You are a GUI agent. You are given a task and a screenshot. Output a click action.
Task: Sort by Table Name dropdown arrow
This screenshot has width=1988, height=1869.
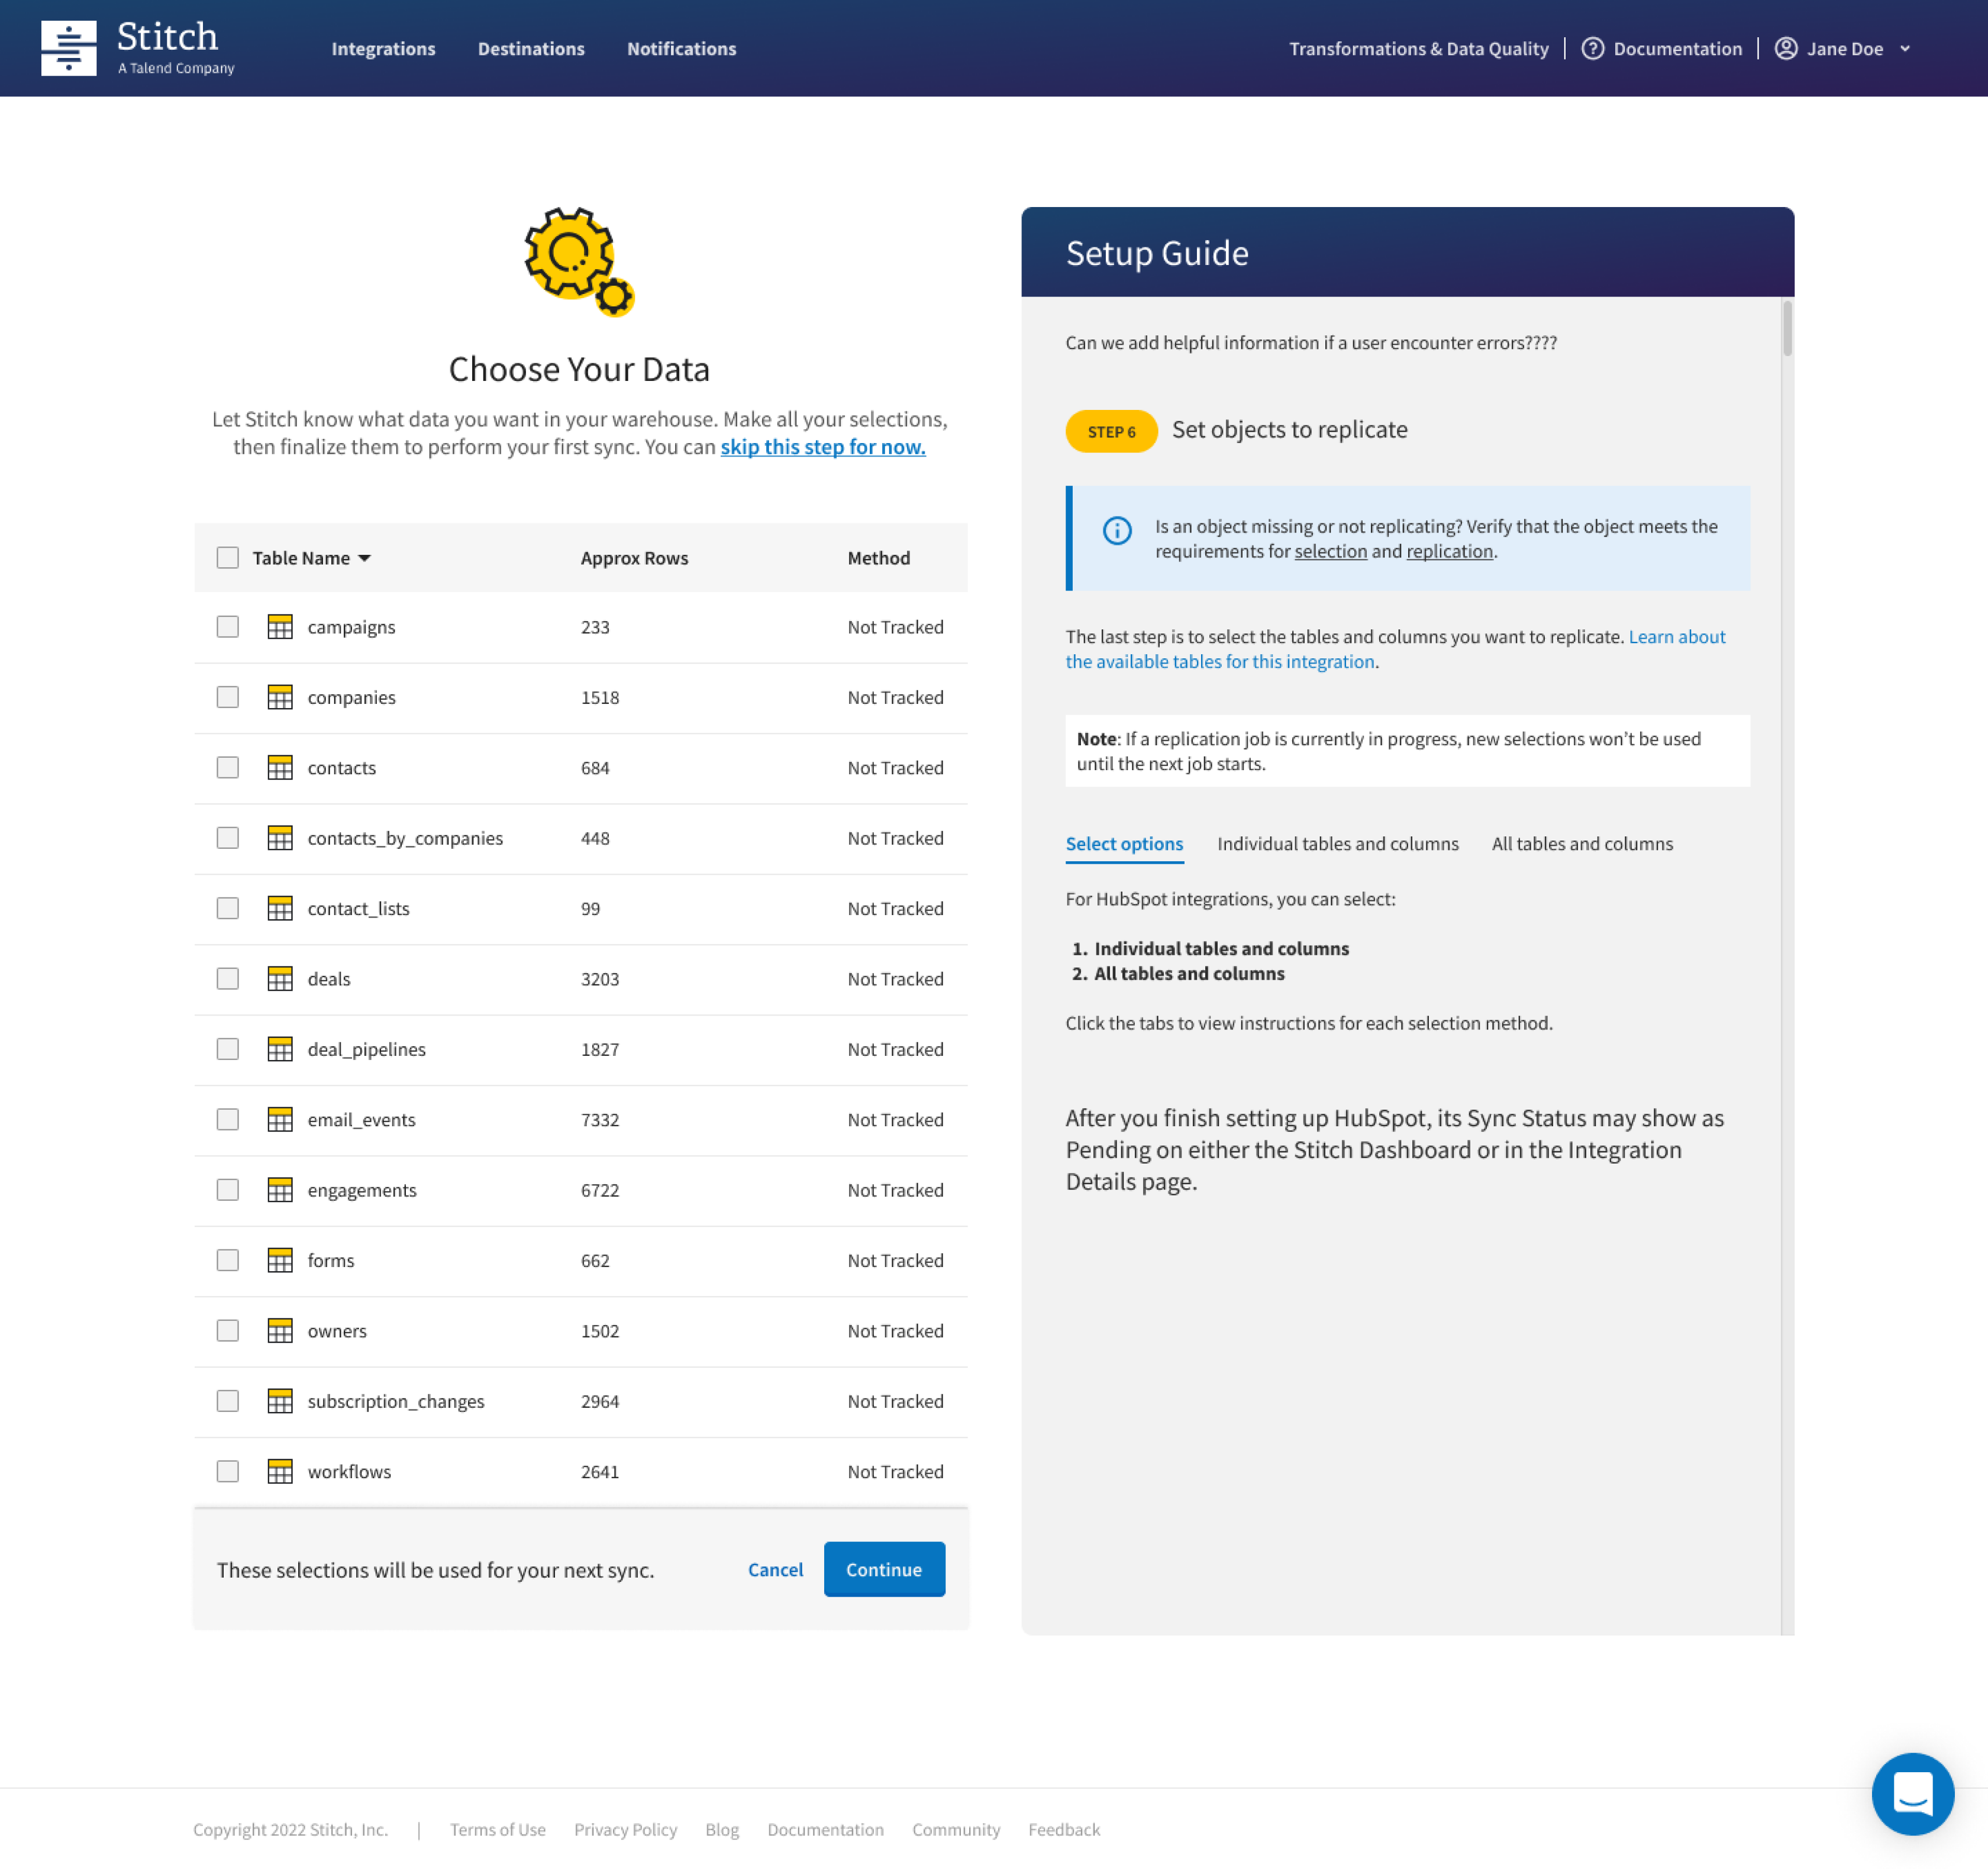pos(364,558)
